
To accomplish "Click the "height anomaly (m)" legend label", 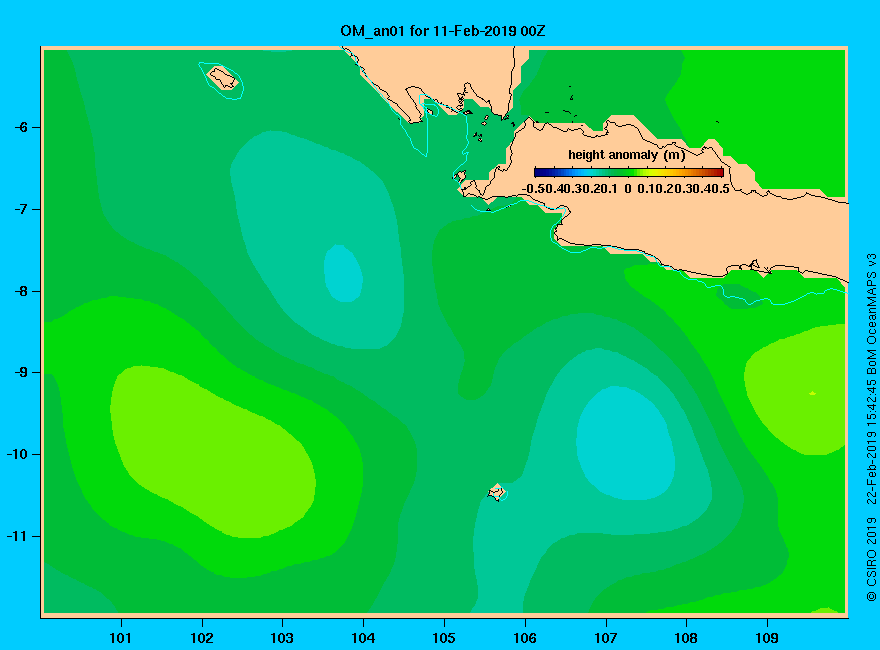I will 626,154.
